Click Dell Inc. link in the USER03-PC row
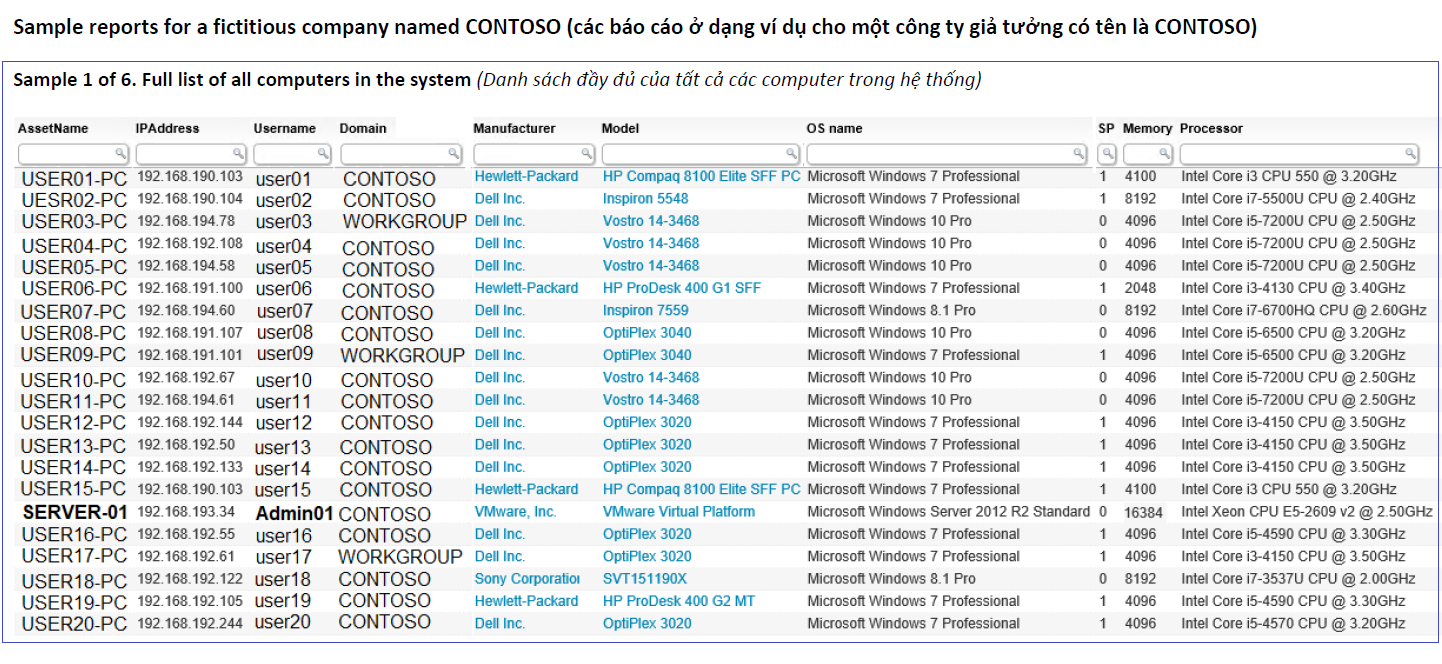The width and height of the screenshot is (1442, 664). point(500,221)
